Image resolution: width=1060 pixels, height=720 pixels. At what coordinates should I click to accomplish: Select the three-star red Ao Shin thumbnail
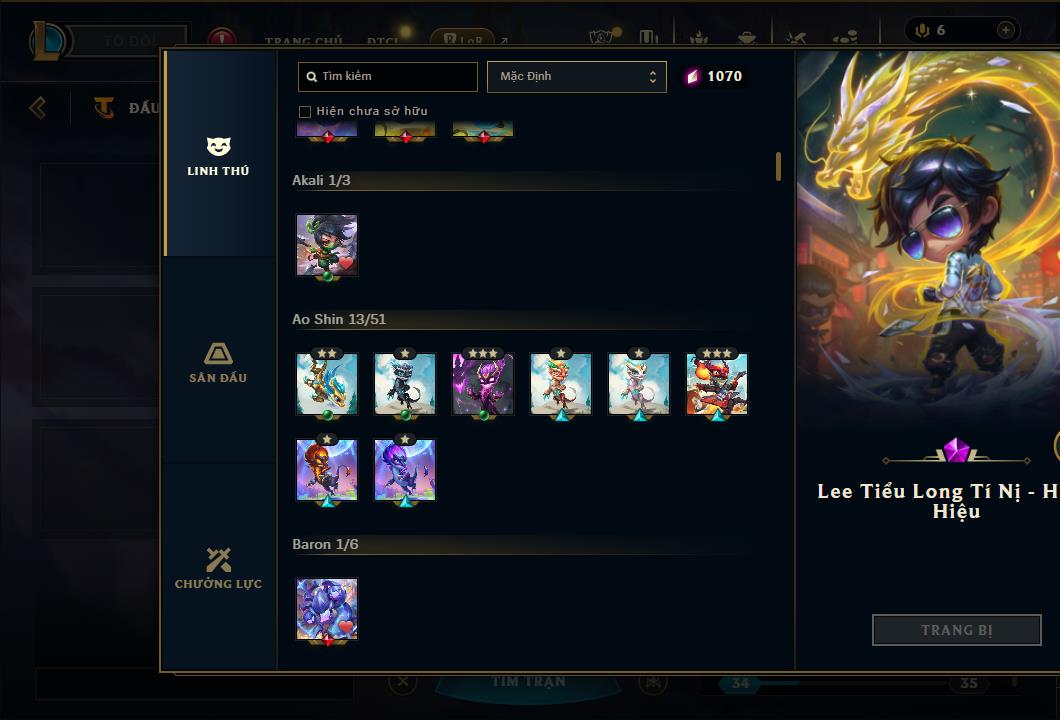[x=717, y=384]
